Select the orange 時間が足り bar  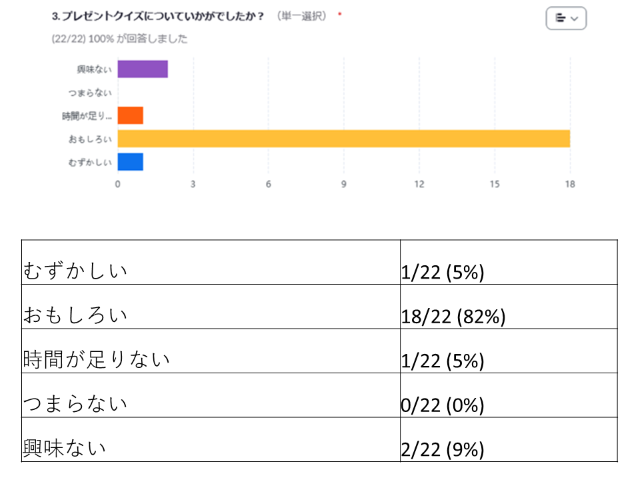(130, 115)
